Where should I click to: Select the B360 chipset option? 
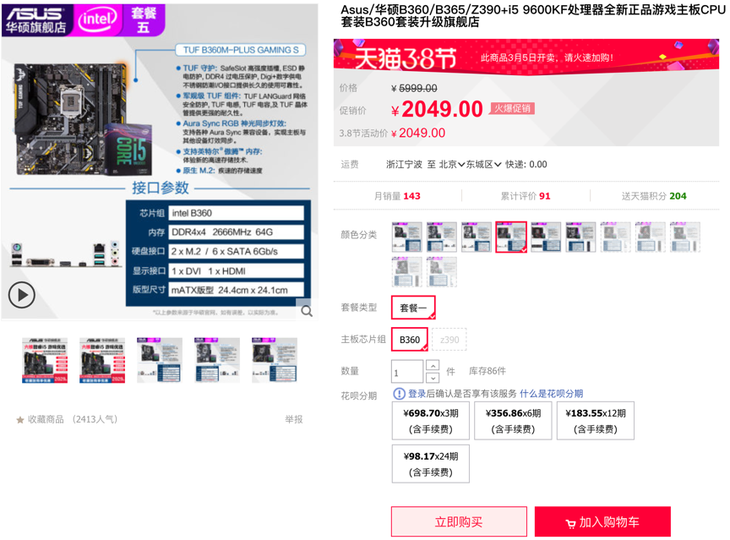pyautogui.click(x=410, y=339)
